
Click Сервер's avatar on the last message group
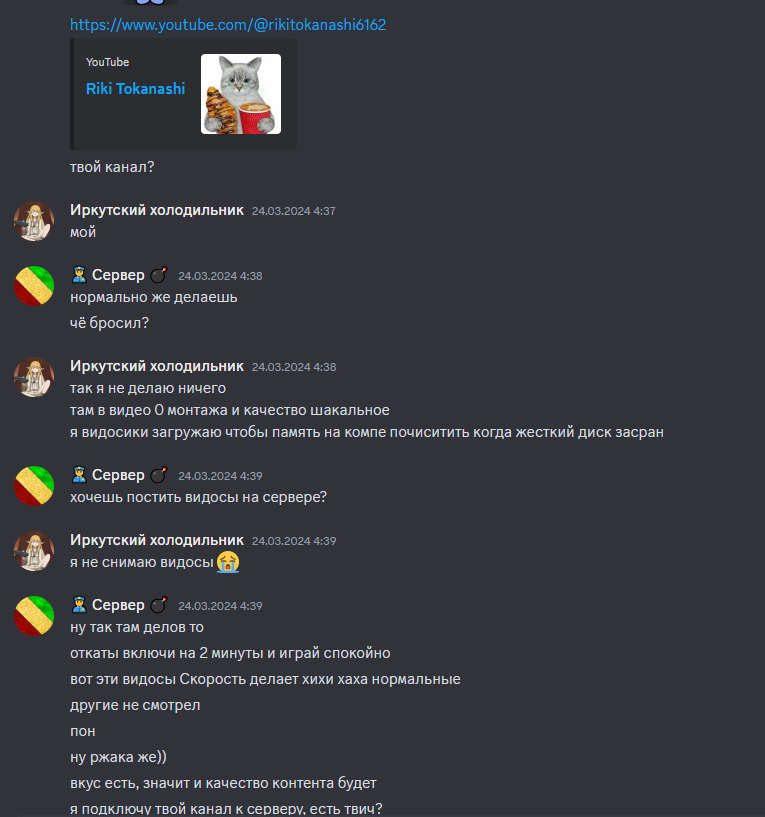click(x=34, y=616)
